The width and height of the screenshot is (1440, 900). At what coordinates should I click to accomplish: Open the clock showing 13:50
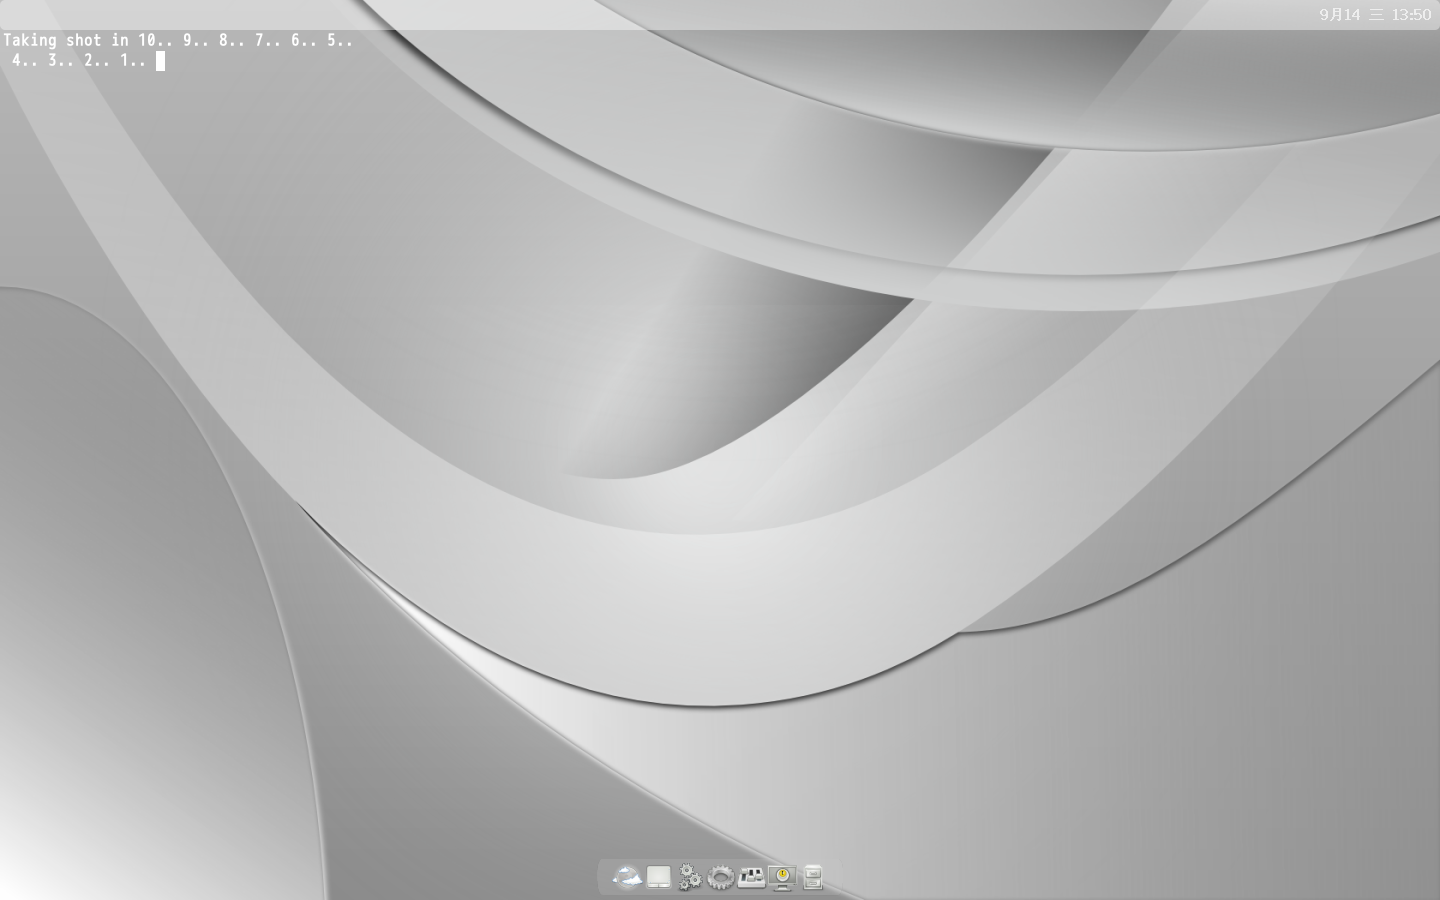(x=1411, y=14)
